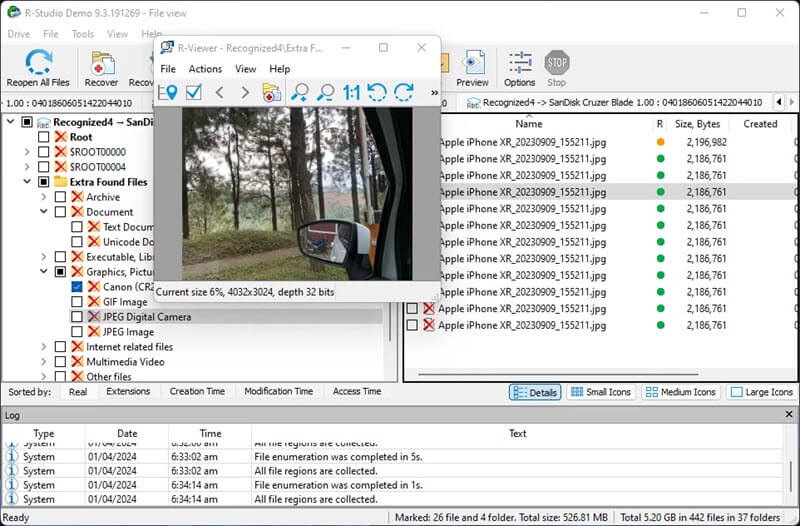Expand the Archive node
This screenshot has height=526, width=800.
pyautogui.click(x=44, y=197)
